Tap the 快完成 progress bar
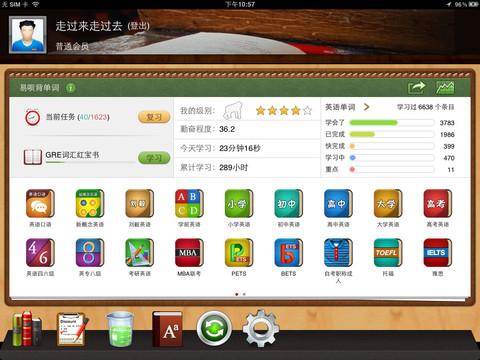Screen dimensions: 480x360 click(x=392, y=146)
